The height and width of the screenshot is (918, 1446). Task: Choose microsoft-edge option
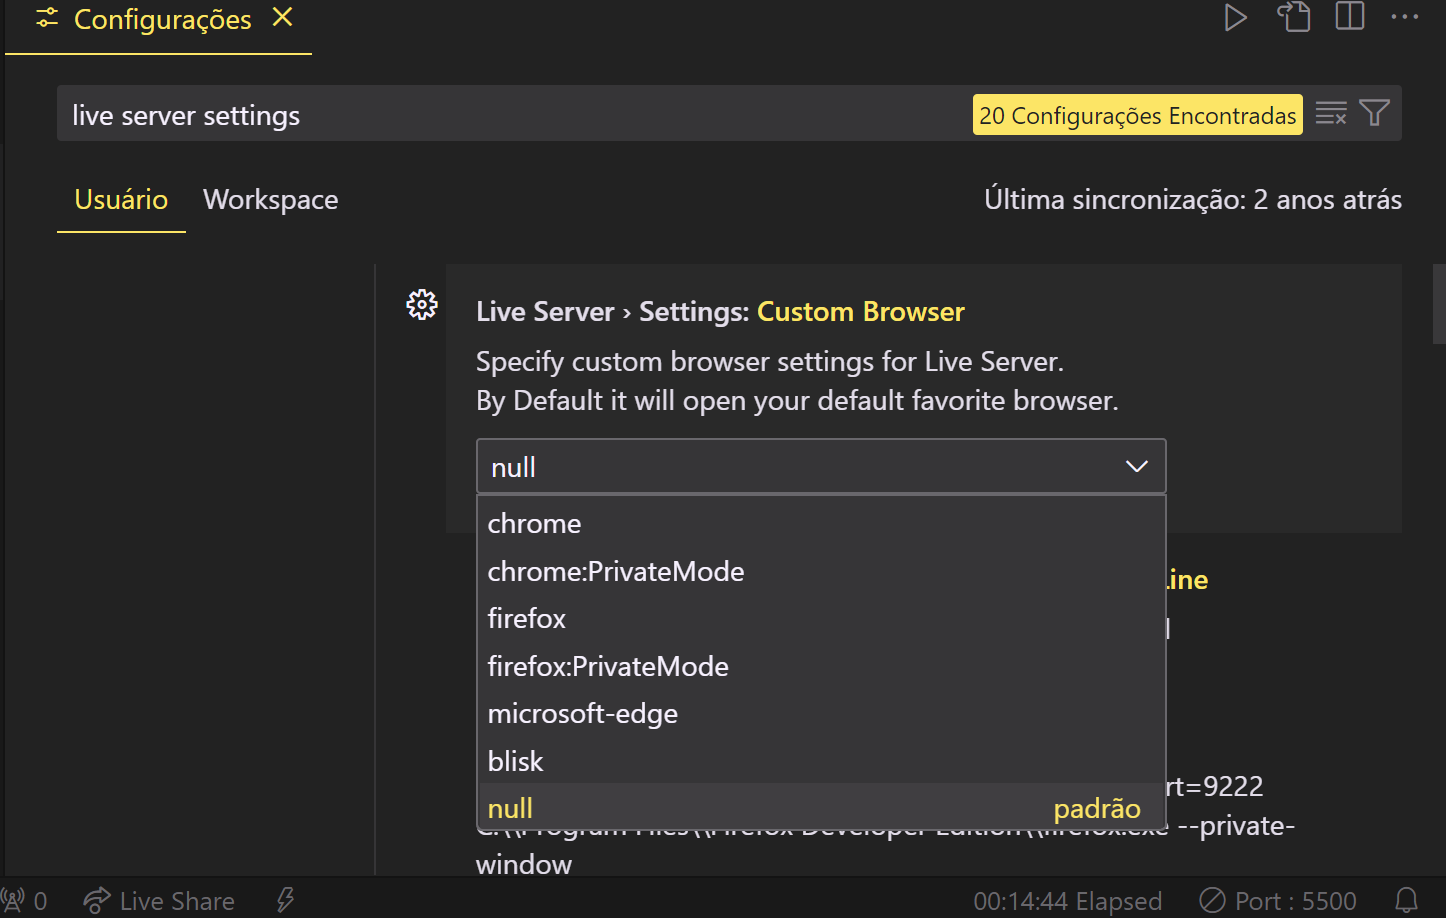coord(821,714)
